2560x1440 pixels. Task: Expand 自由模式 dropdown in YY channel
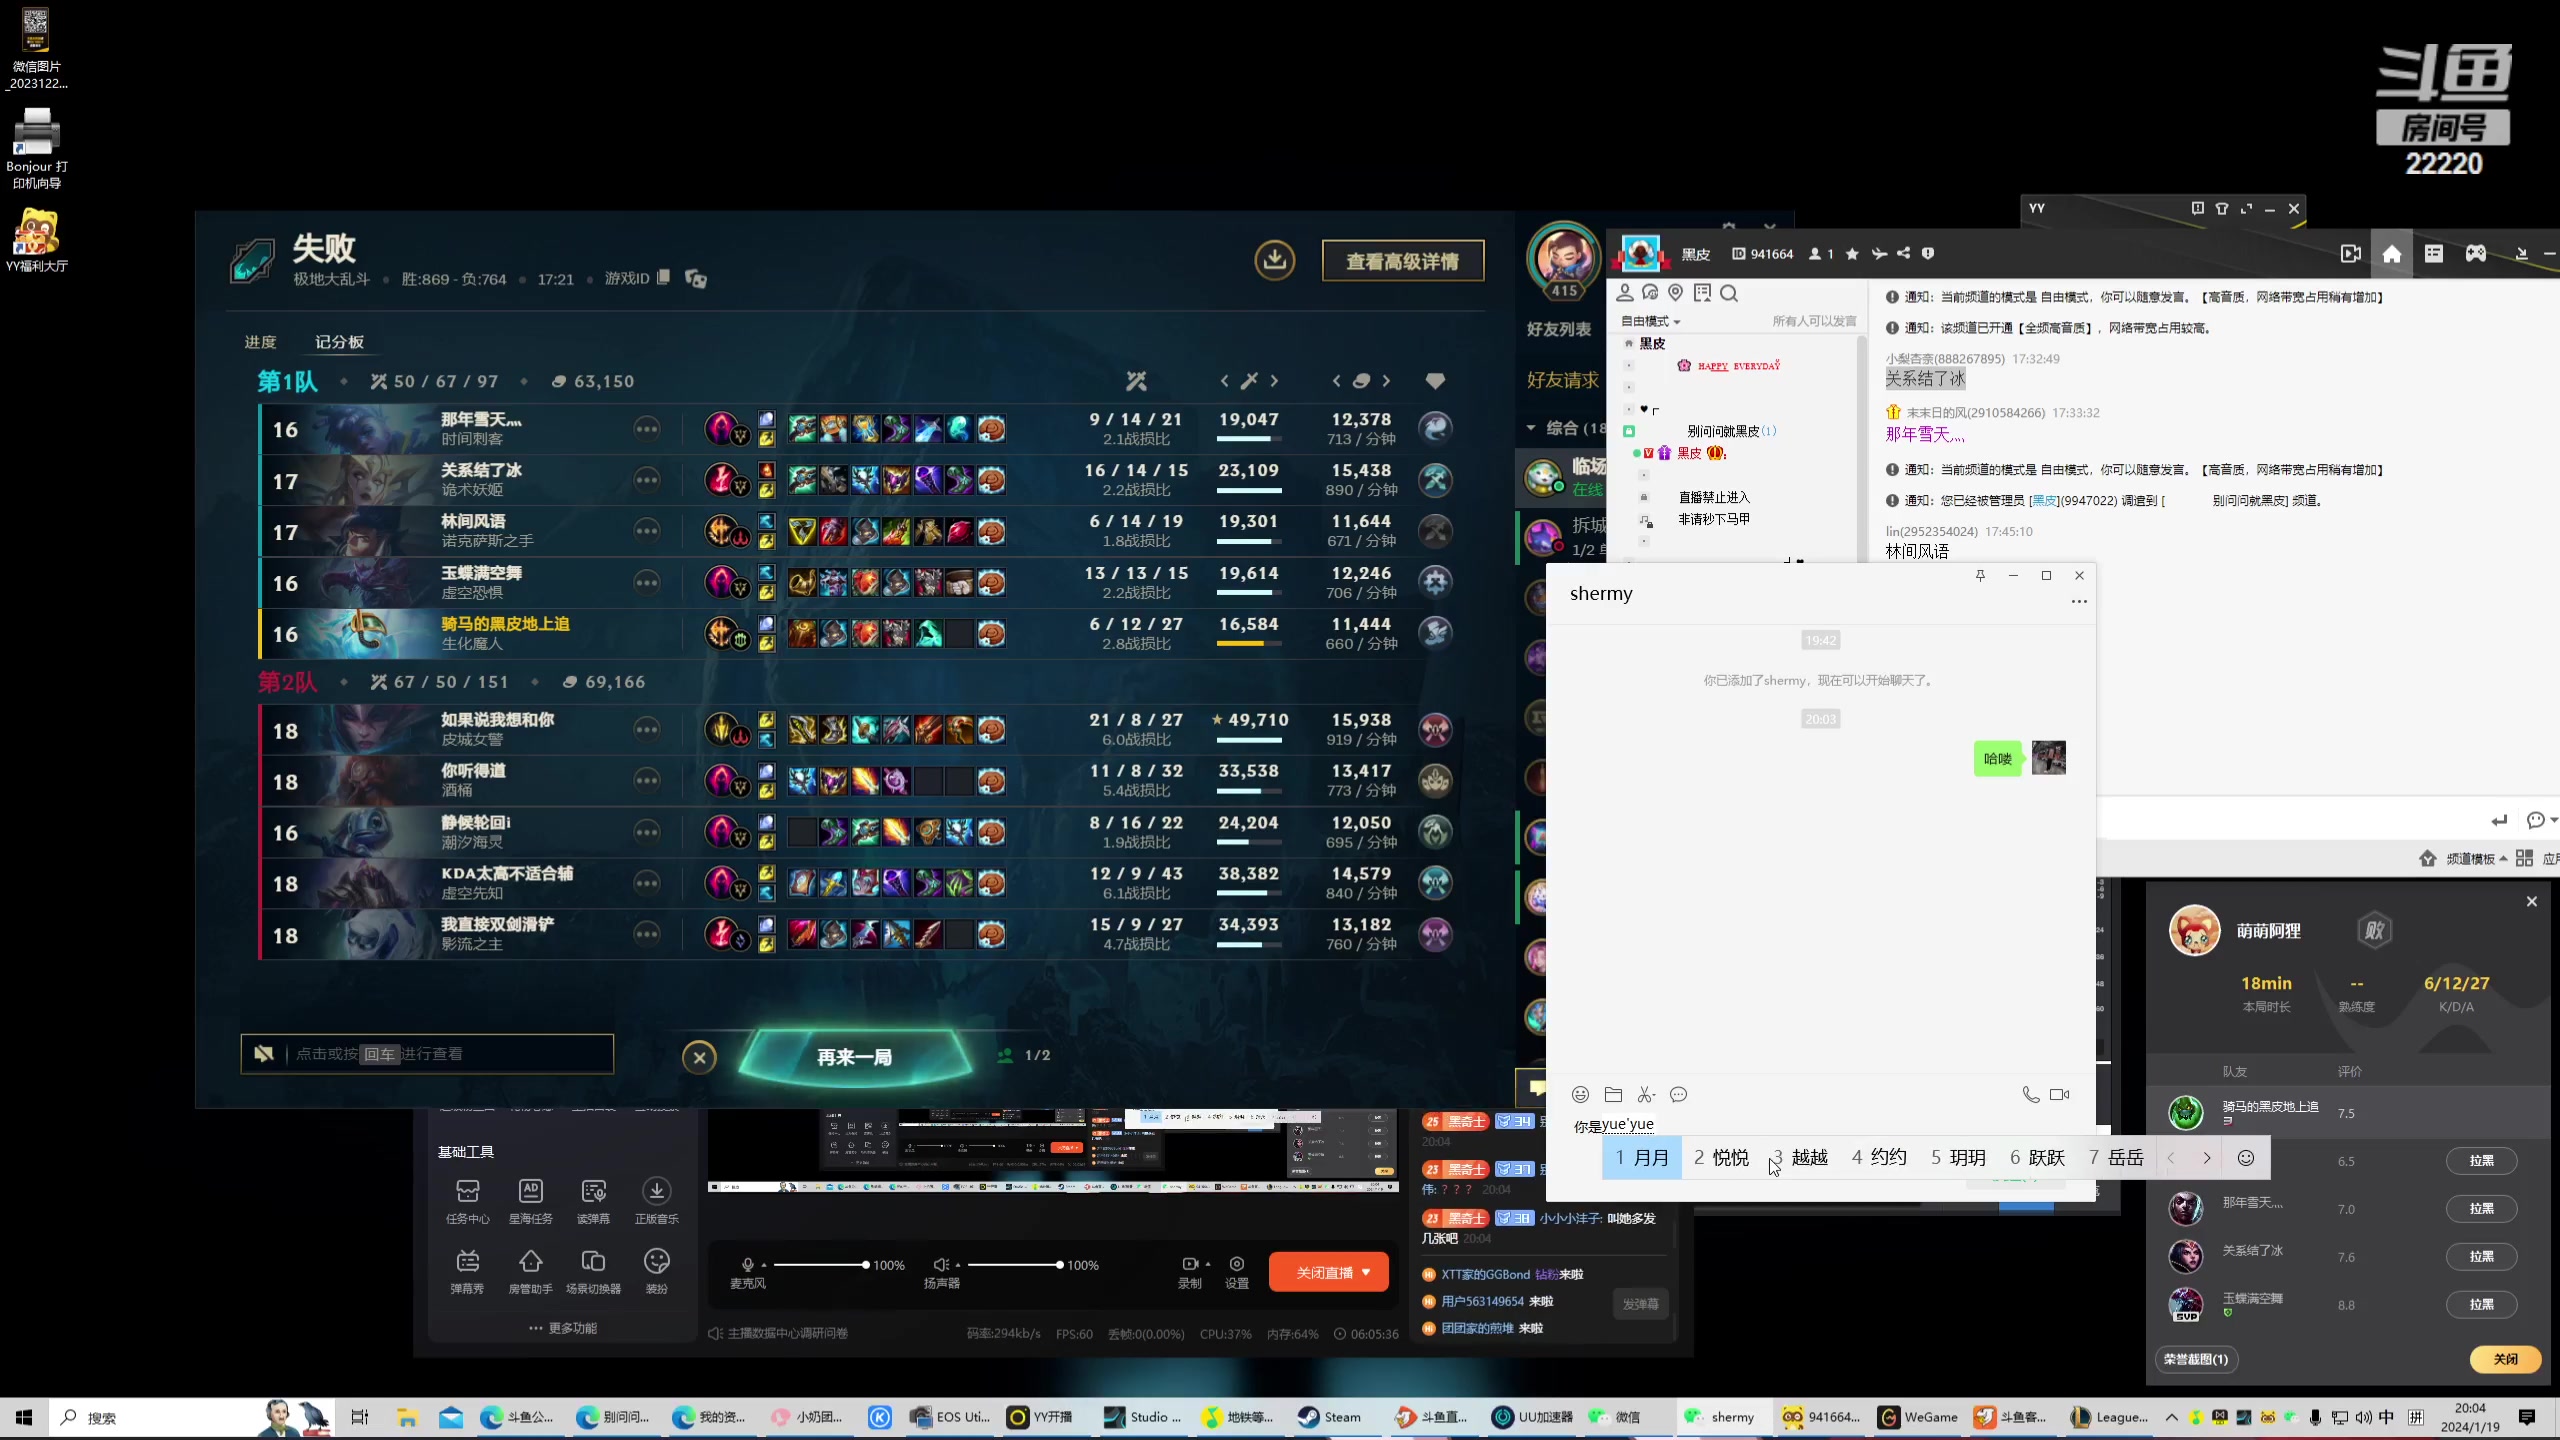point(1650,321)
